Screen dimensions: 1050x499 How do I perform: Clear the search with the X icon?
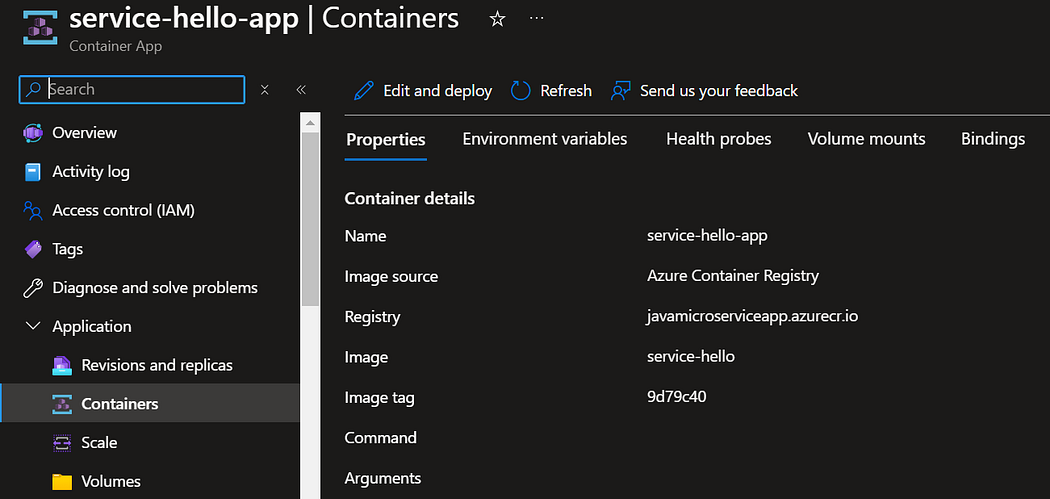[265, 90]
